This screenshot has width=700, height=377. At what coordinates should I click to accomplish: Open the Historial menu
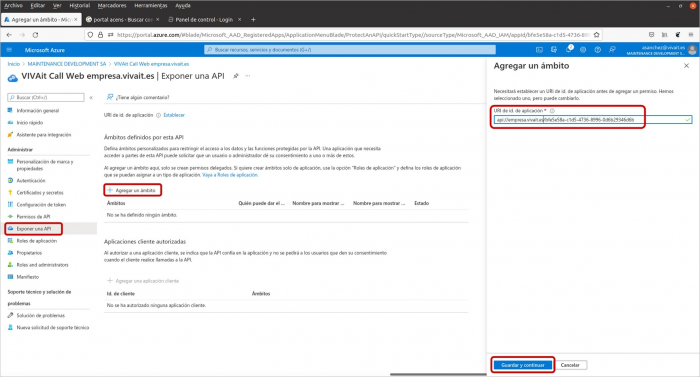[x=79, y=5]
